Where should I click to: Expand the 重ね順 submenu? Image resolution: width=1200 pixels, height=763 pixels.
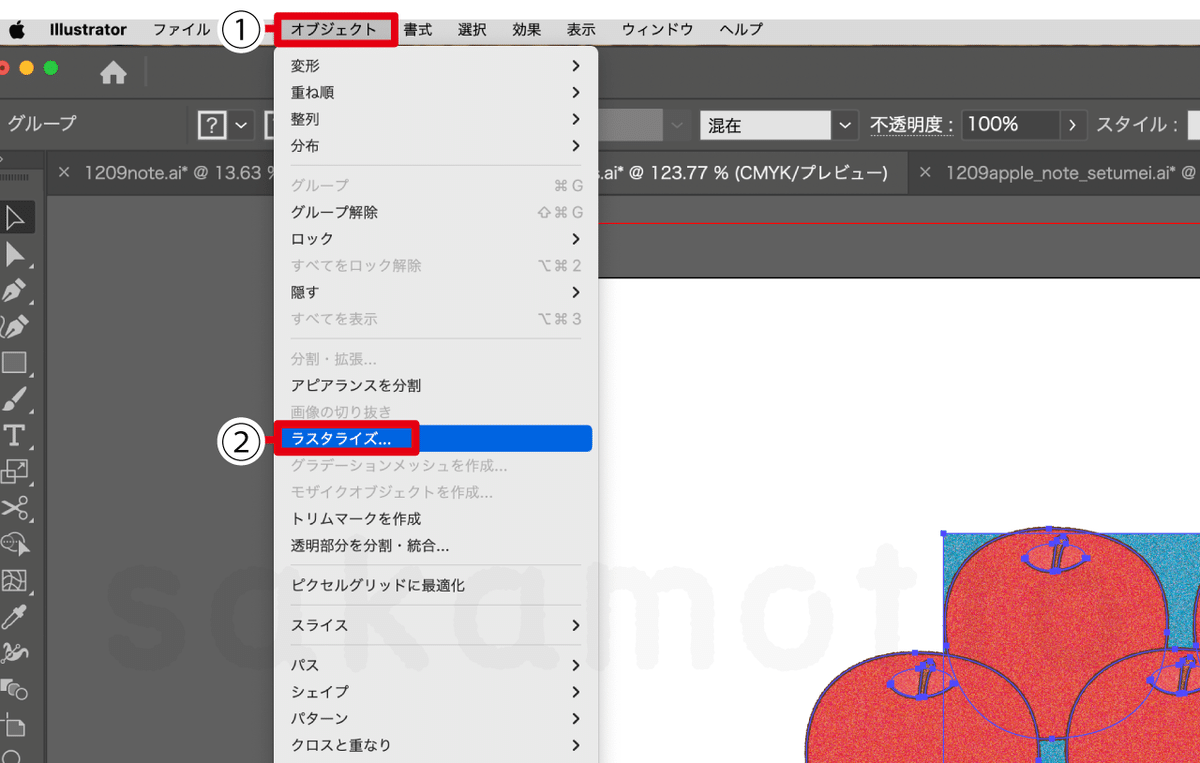click(x=575, y=92)
